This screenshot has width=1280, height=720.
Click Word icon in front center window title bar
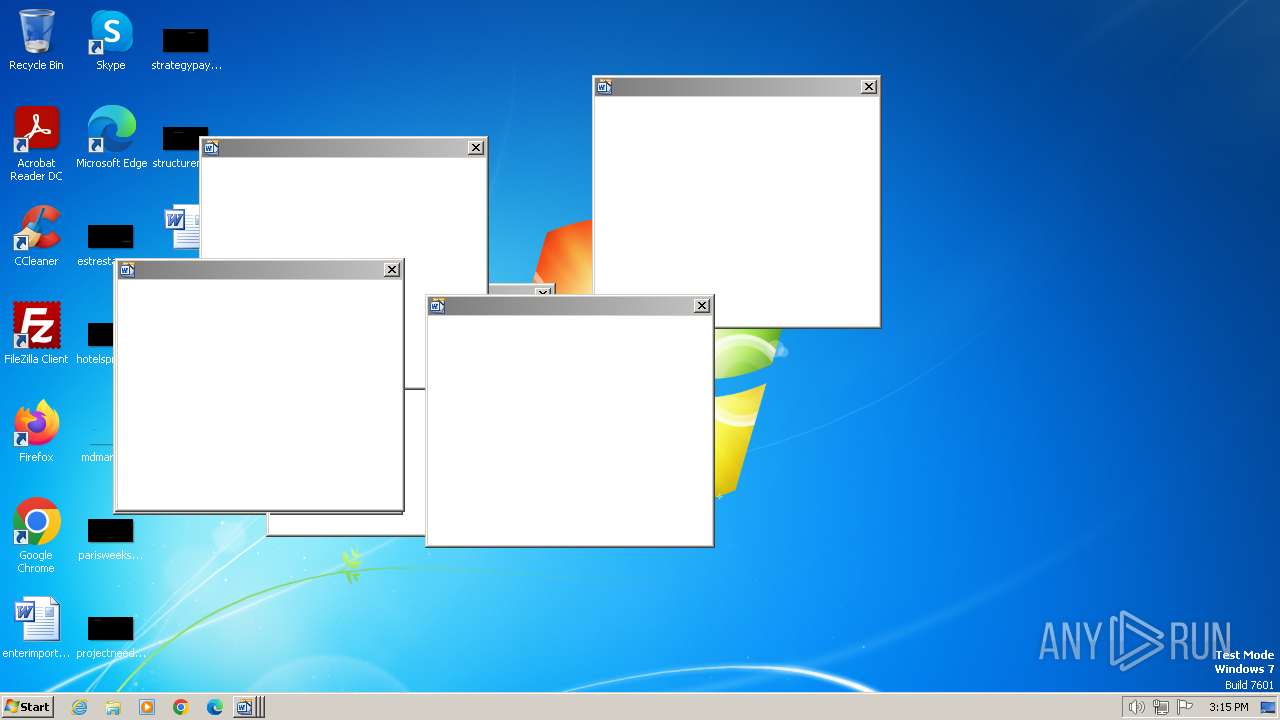tap(437, 306)
